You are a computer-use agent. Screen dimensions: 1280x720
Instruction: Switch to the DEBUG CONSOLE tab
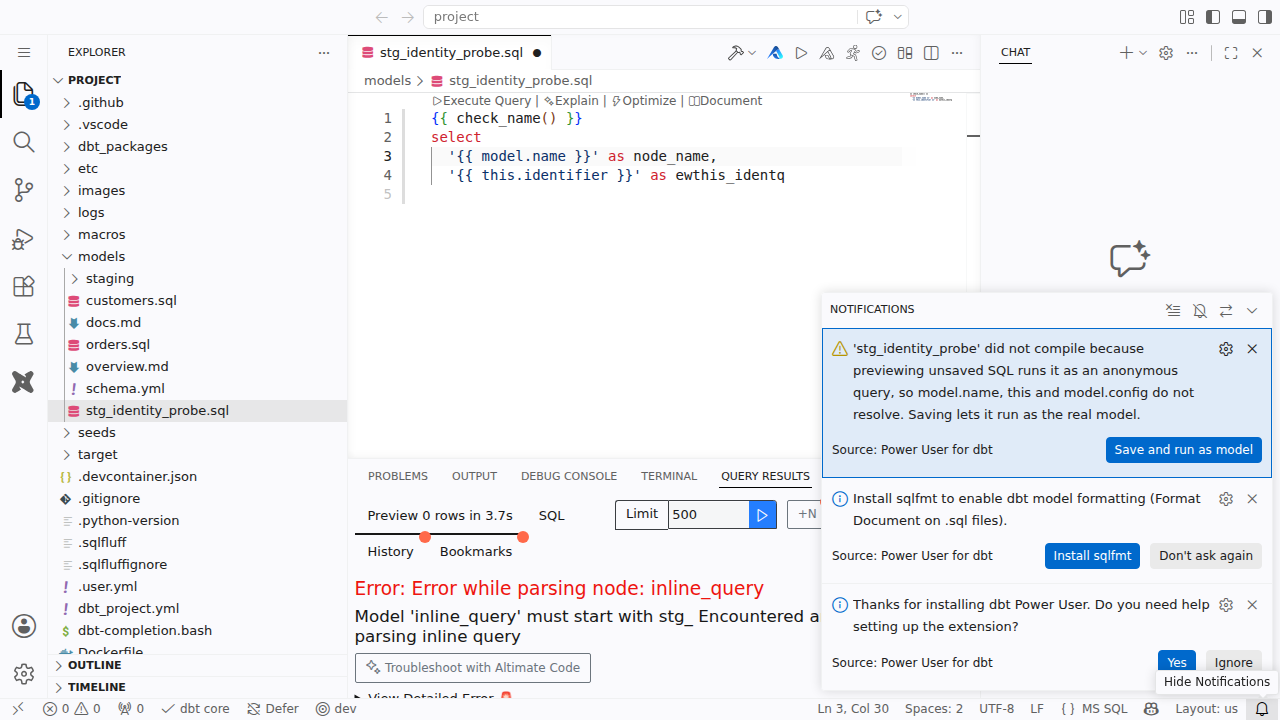coord(569,476)
